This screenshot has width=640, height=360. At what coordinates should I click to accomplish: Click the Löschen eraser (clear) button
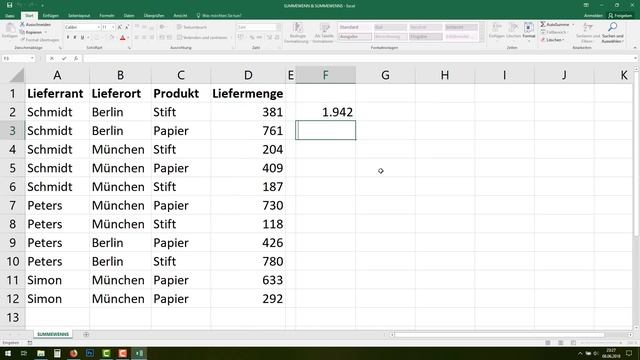tap(552, 40)
